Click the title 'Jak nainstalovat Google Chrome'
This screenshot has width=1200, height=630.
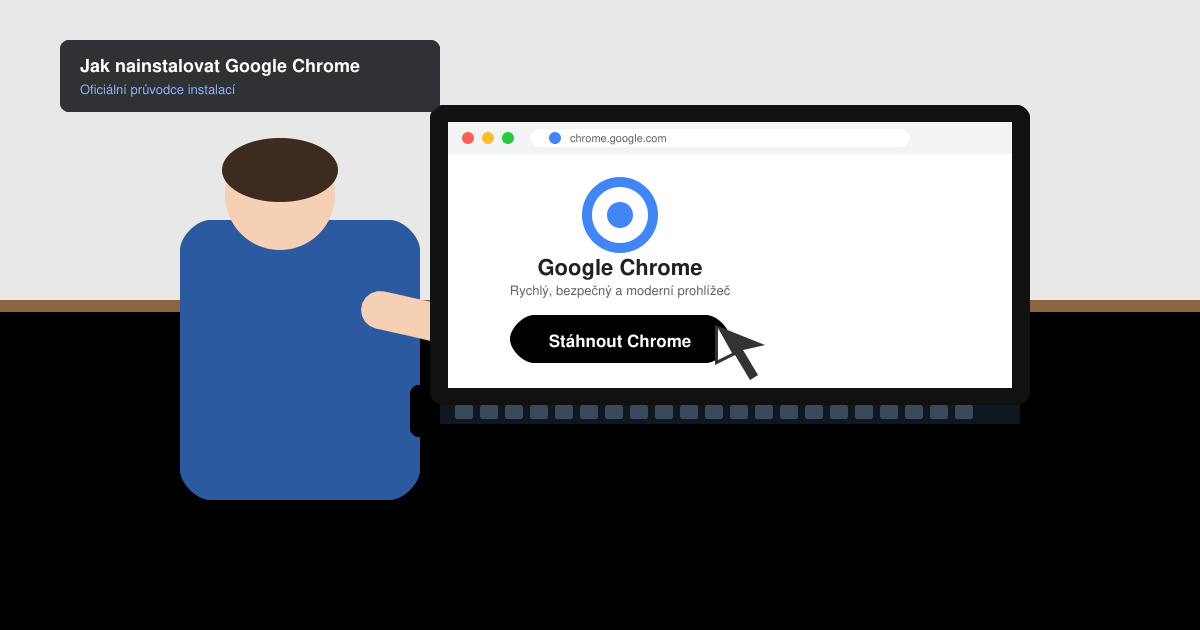[220, 66]
